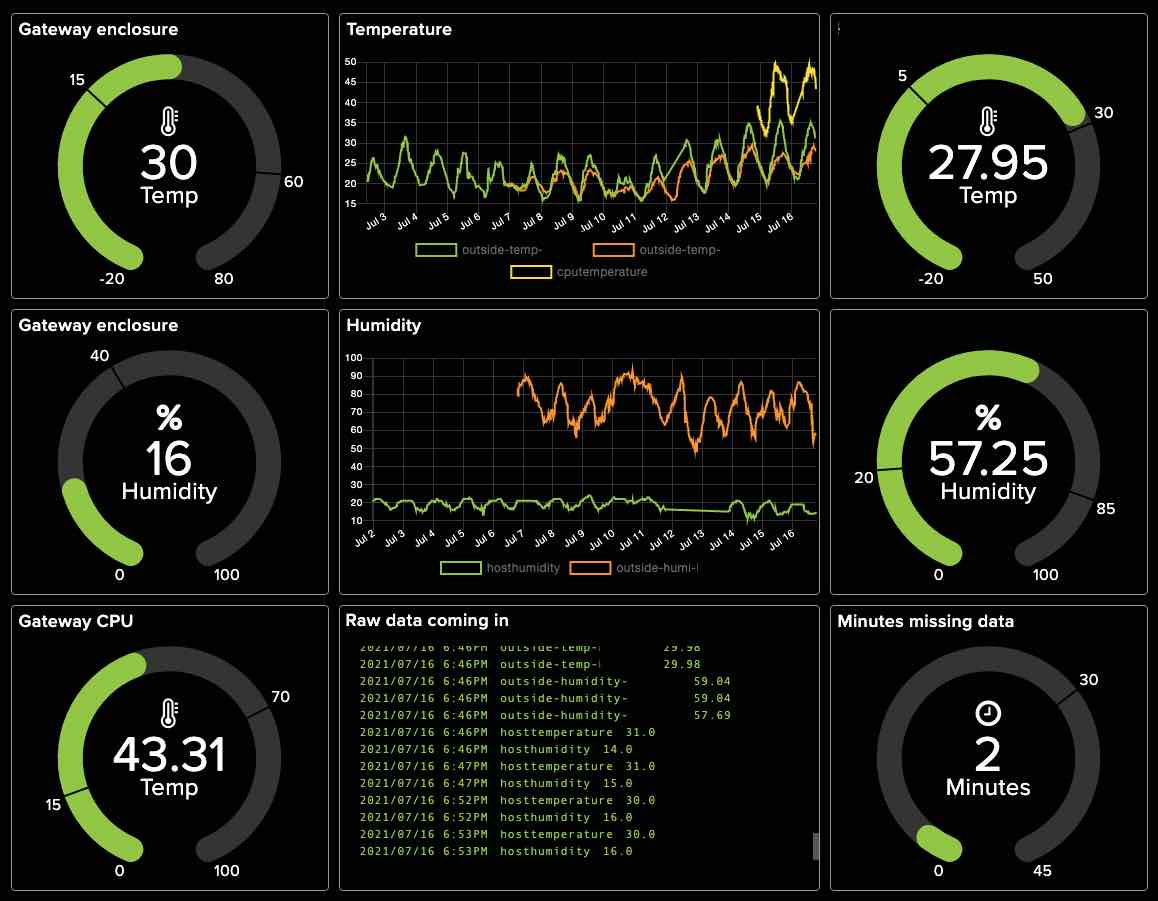Select 6:52PM hosthumidity 16.0 row
The width and height of the screenshot is (1158, 901).
click(496, 817)
